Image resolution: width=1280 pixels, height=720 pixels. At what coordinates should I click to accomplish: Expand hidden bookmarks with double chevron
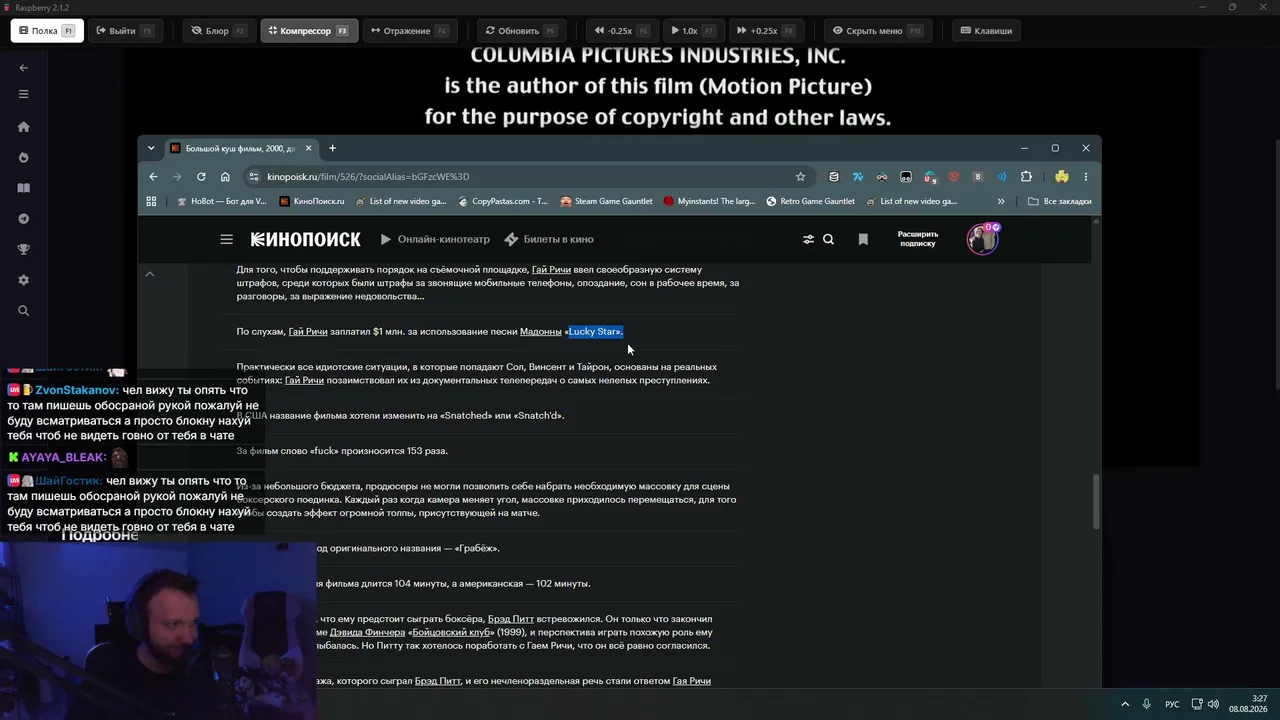click(x=1001, y=201)
